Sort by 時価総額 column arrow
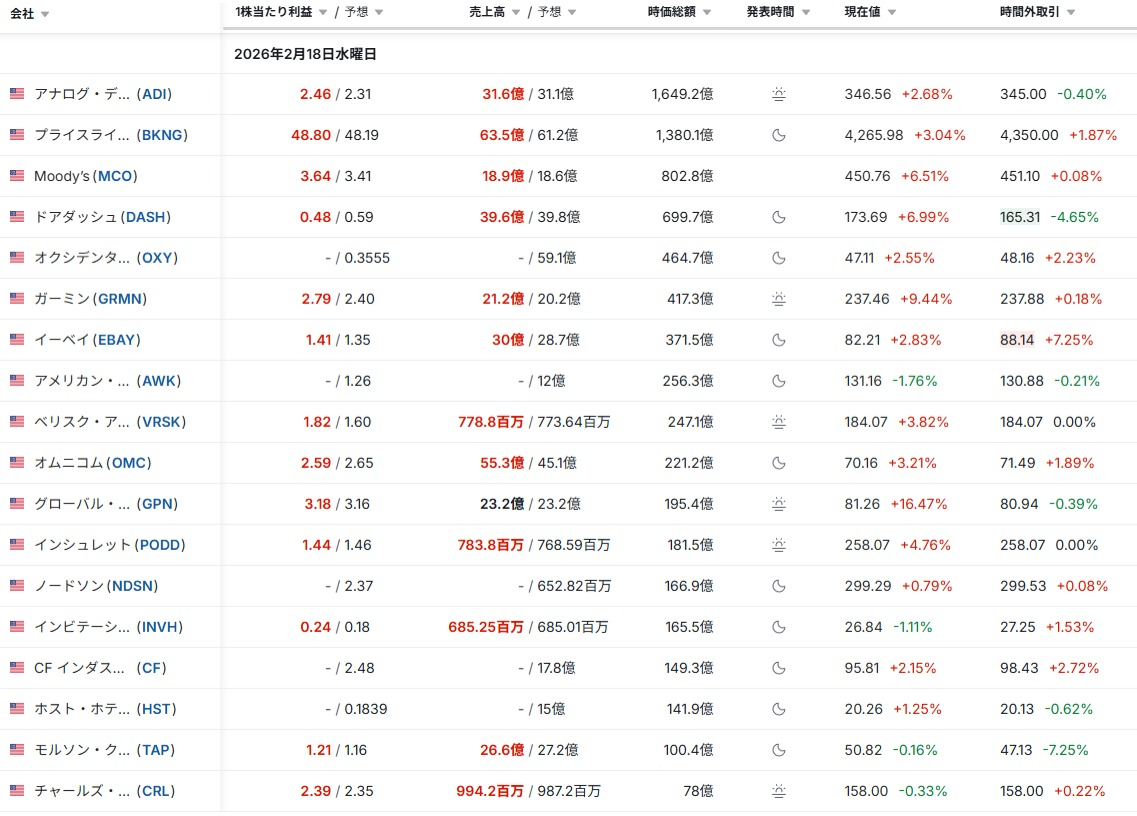The image size is (1137, 816). [706, 13]
